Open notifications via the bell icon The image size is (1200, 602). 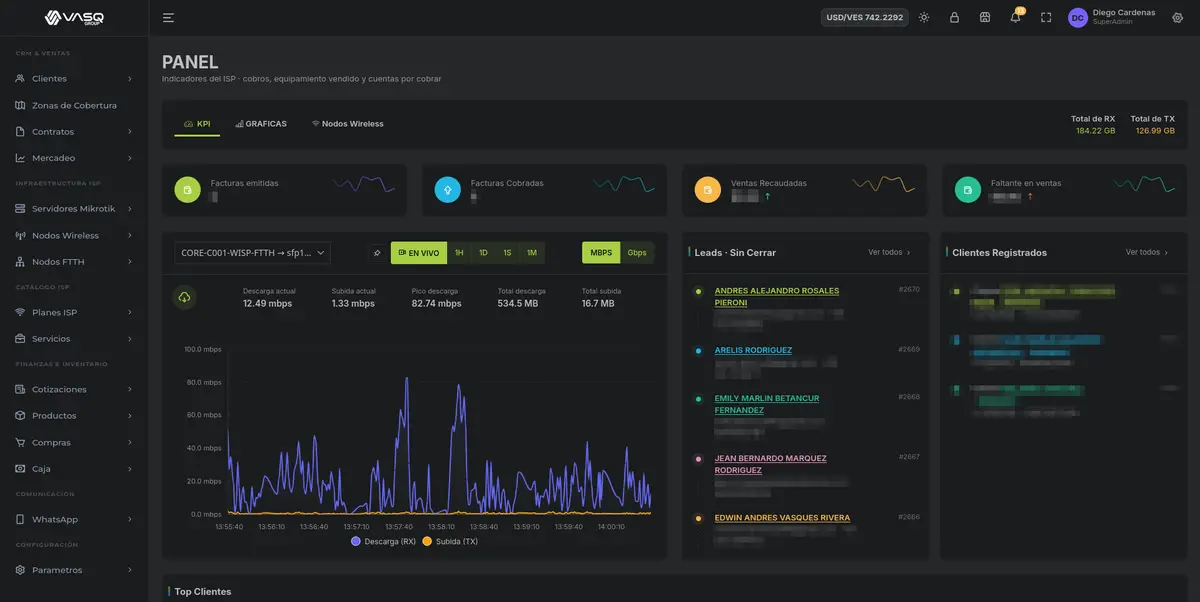1015,17
